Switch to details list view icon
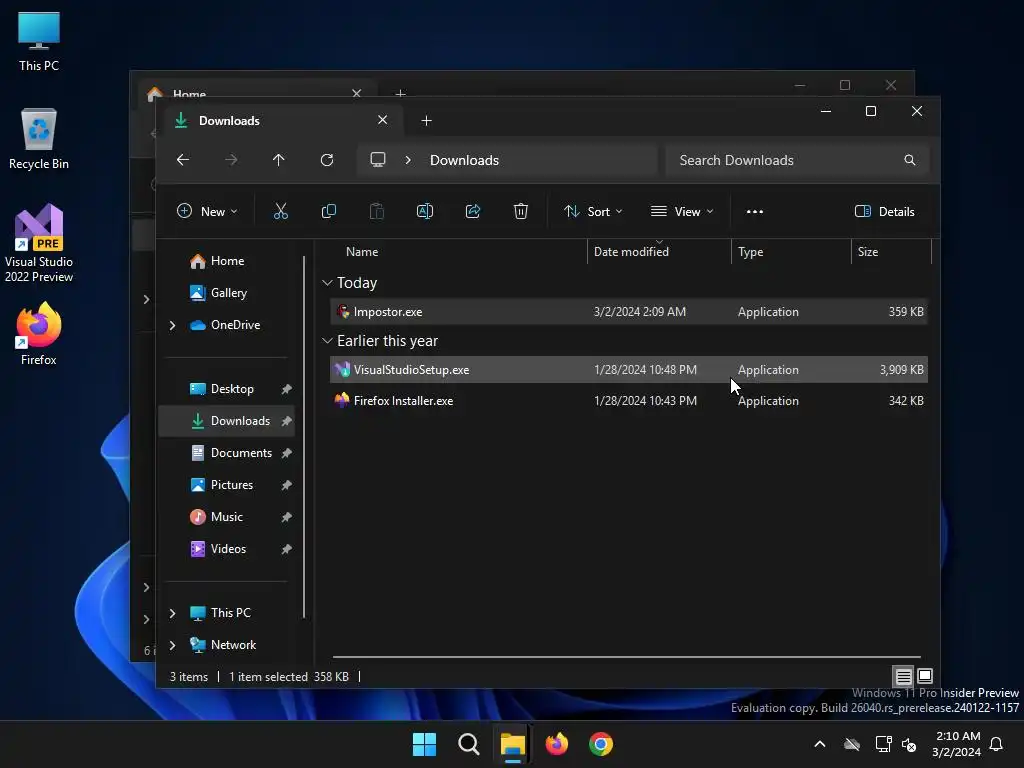This screenshot has width=1024, height=768. pyautogui.click(x=903, y=676)
